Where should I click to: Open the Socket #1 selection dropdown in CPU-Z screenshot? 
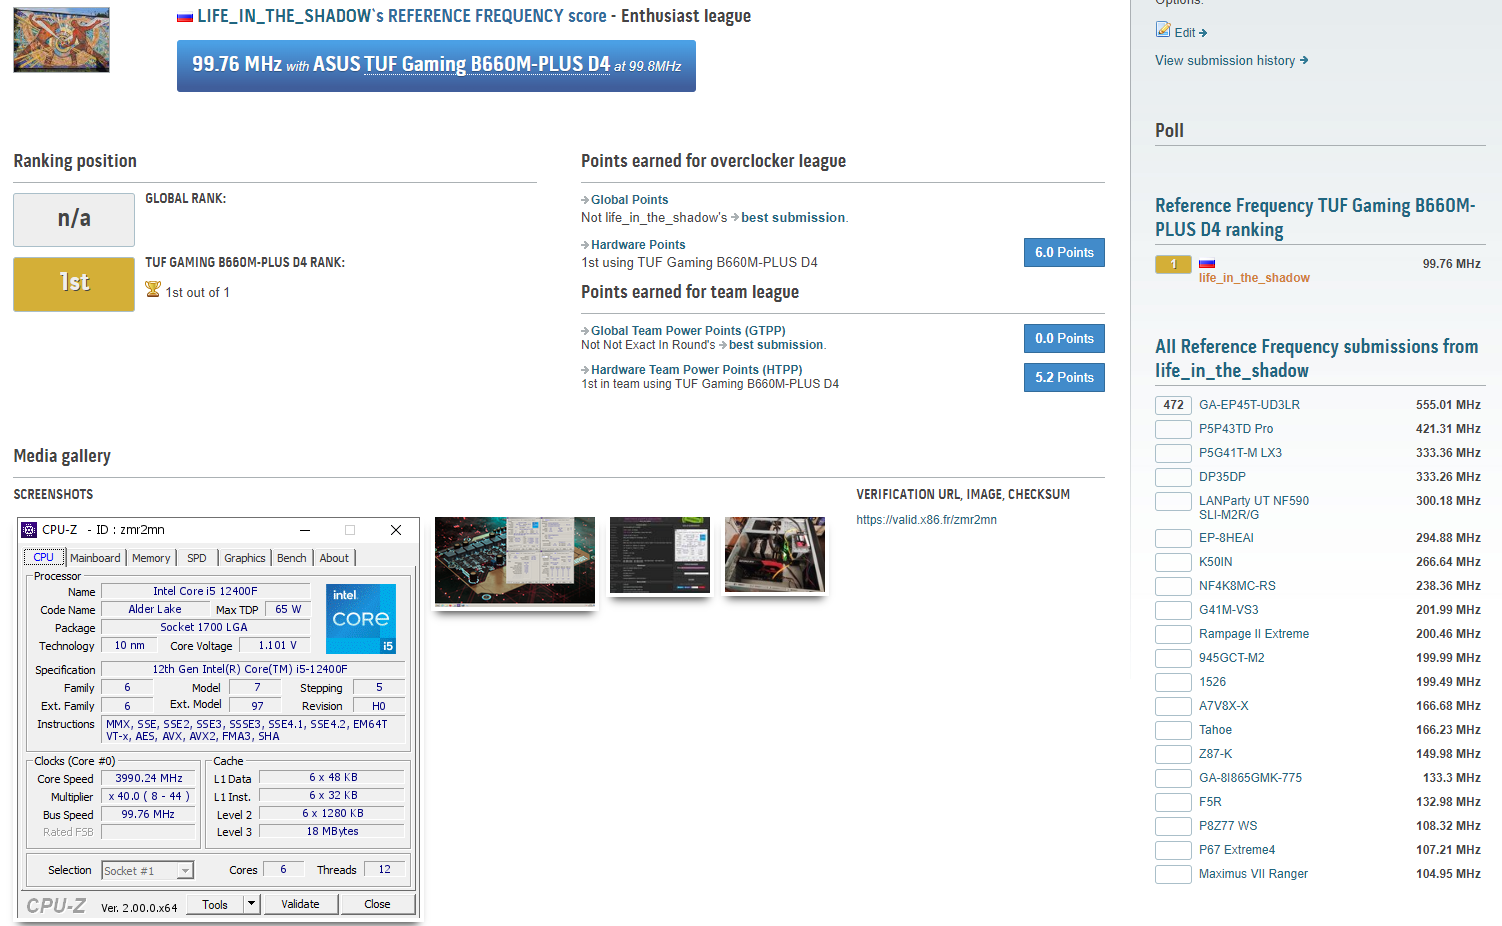pos(147,871)
